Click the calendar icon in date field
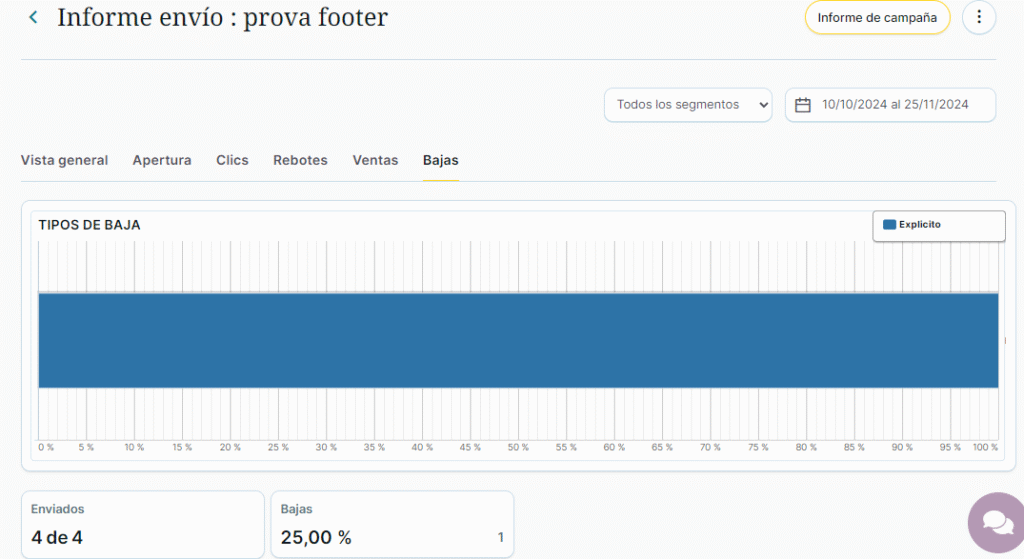This screenshot has height=559, width=1024. pos(802,105)
